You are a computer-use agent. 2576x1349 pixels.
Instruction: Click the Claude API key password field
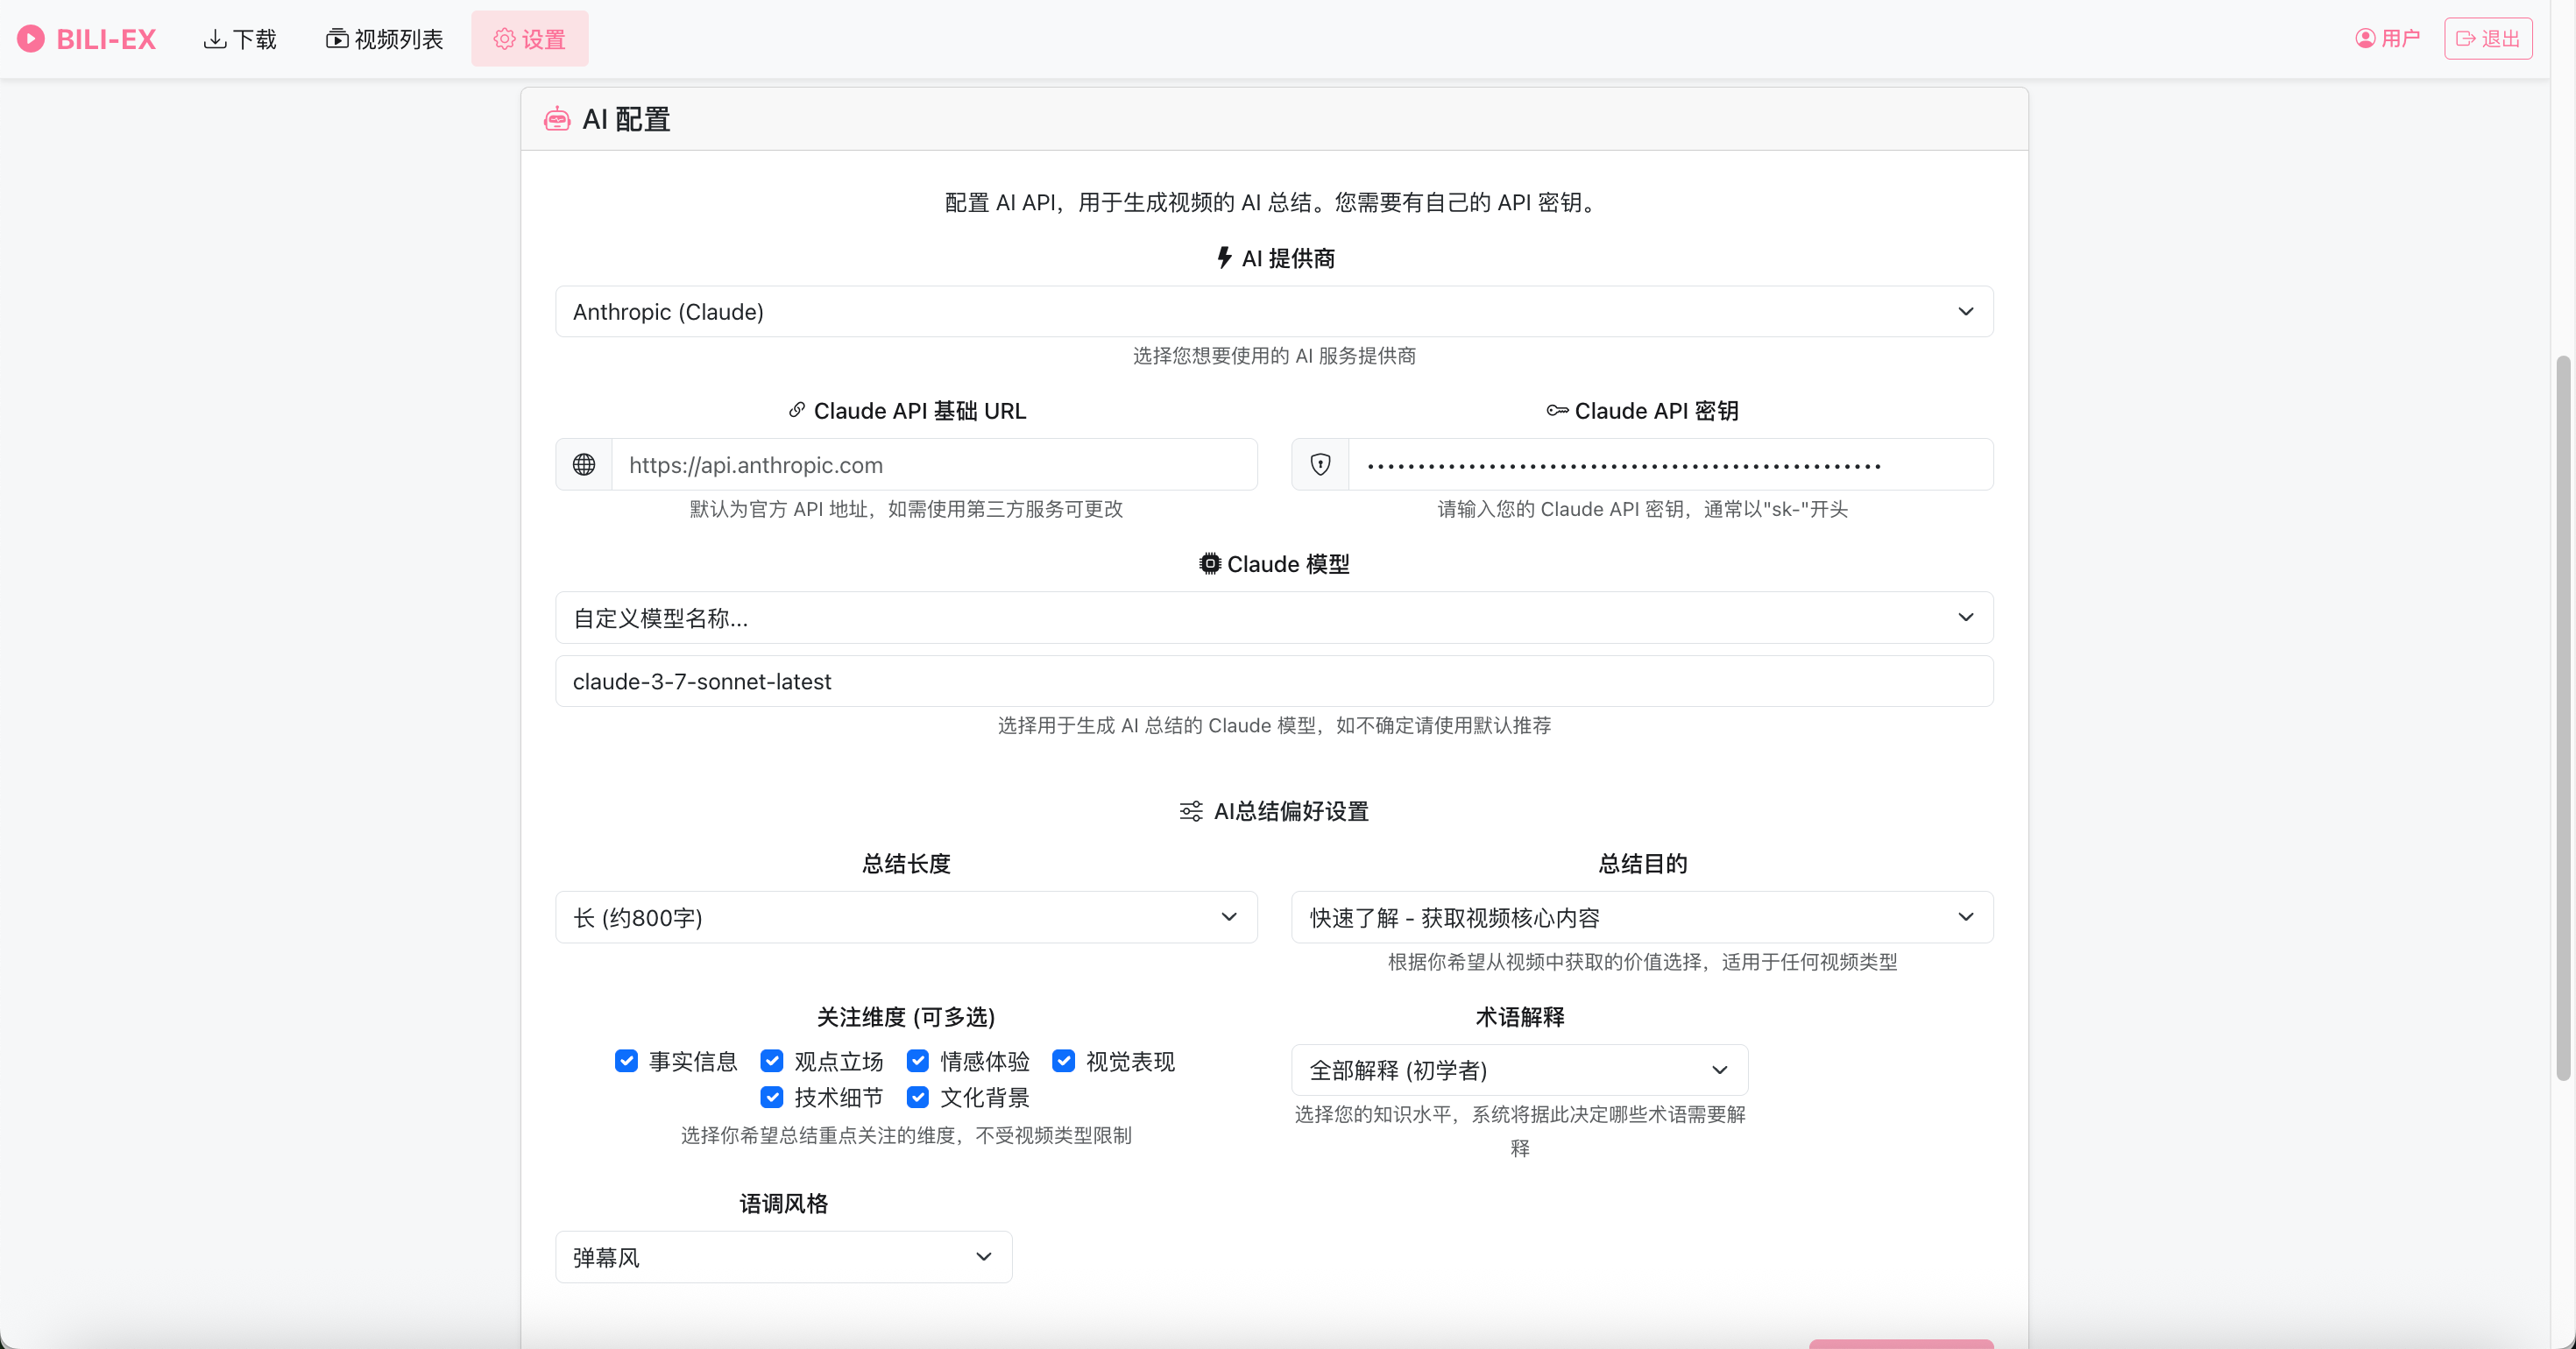click(1670, 465)
